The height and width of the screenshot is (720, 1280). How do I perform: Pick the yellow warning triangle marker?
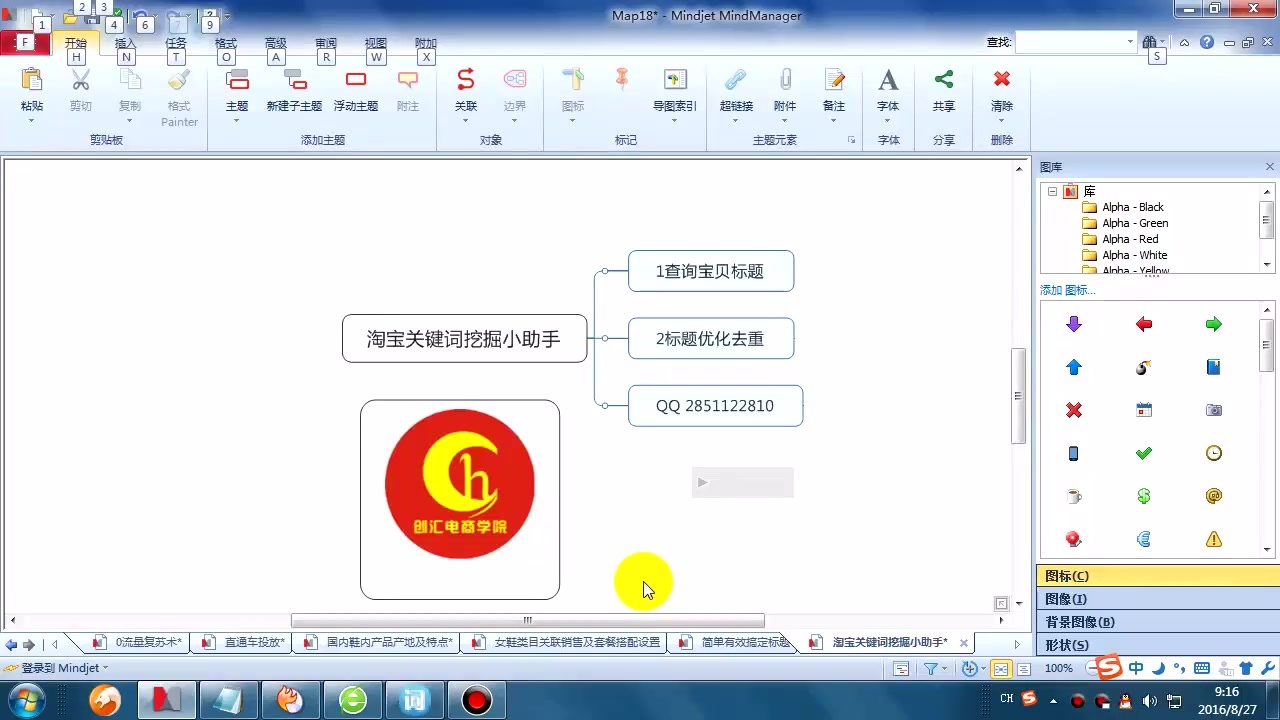pyautogui.click(x=1214, y=539)
